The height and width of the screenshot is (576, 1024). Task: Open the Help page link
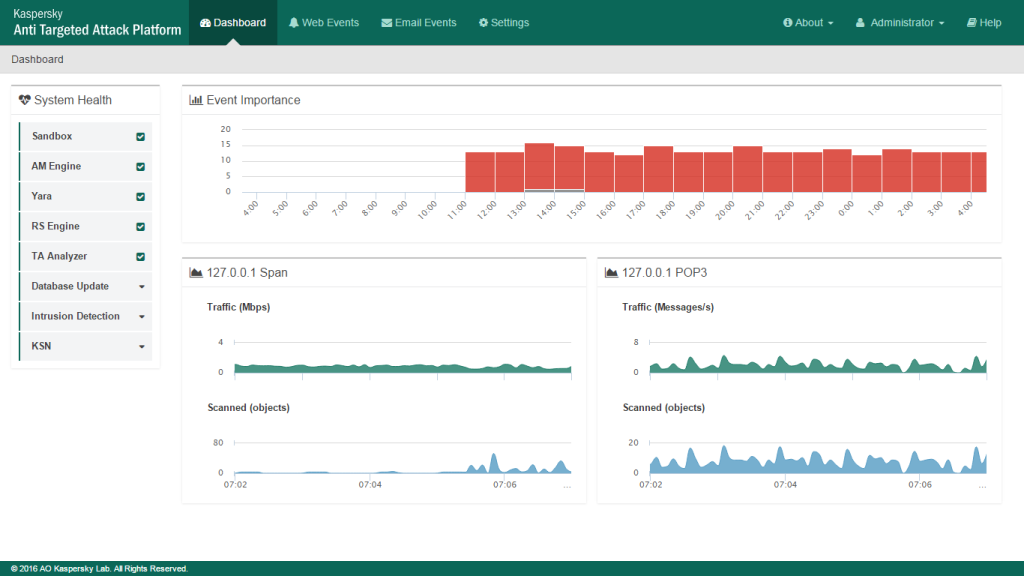click(x=984, y=23)
